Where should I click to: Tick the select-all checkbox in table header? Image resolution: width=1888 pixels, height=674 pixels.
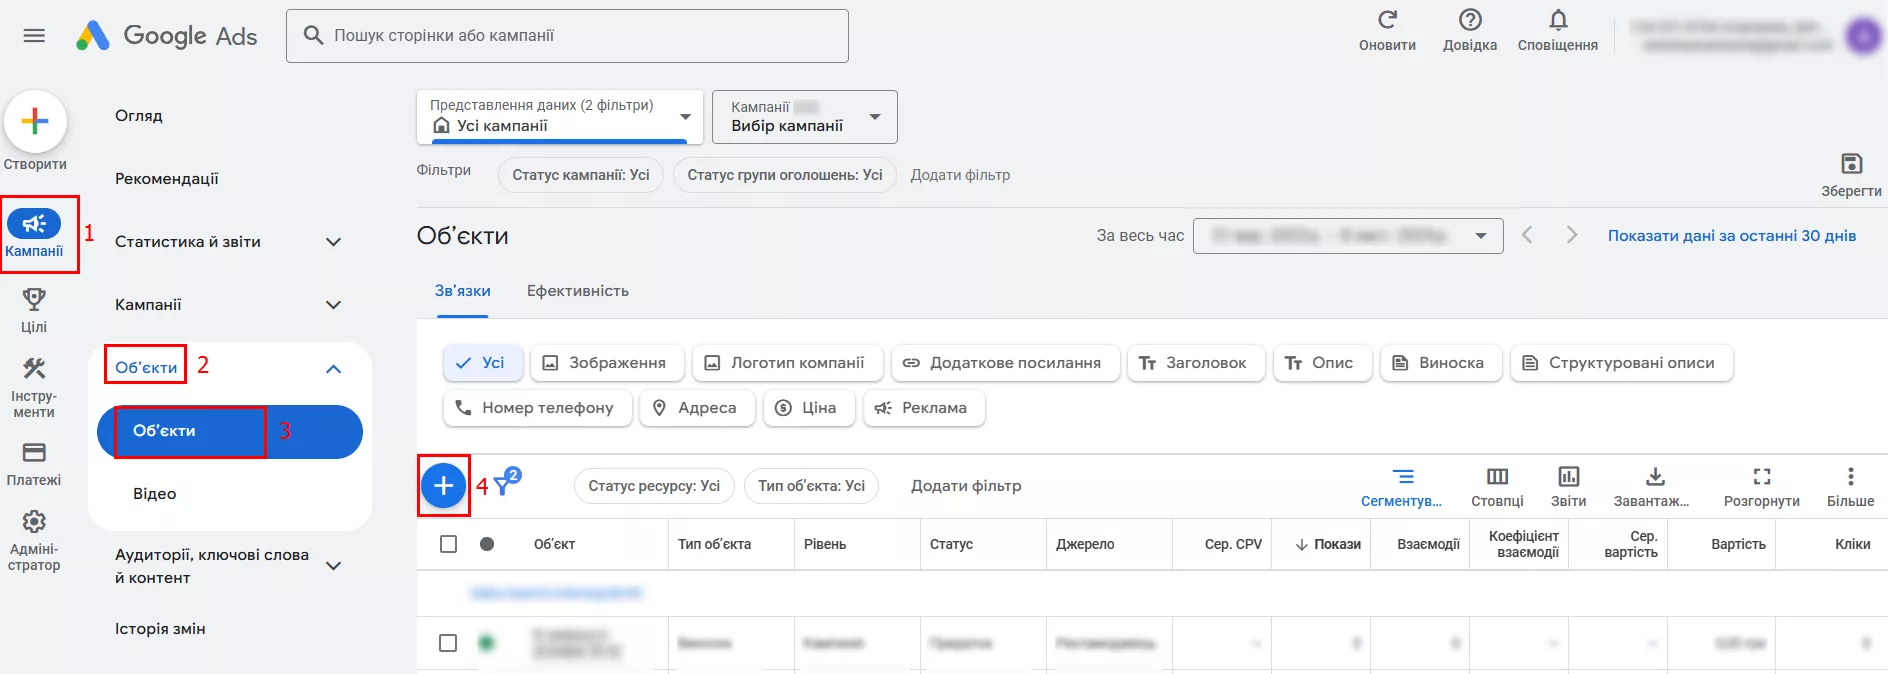coord(449,544)
